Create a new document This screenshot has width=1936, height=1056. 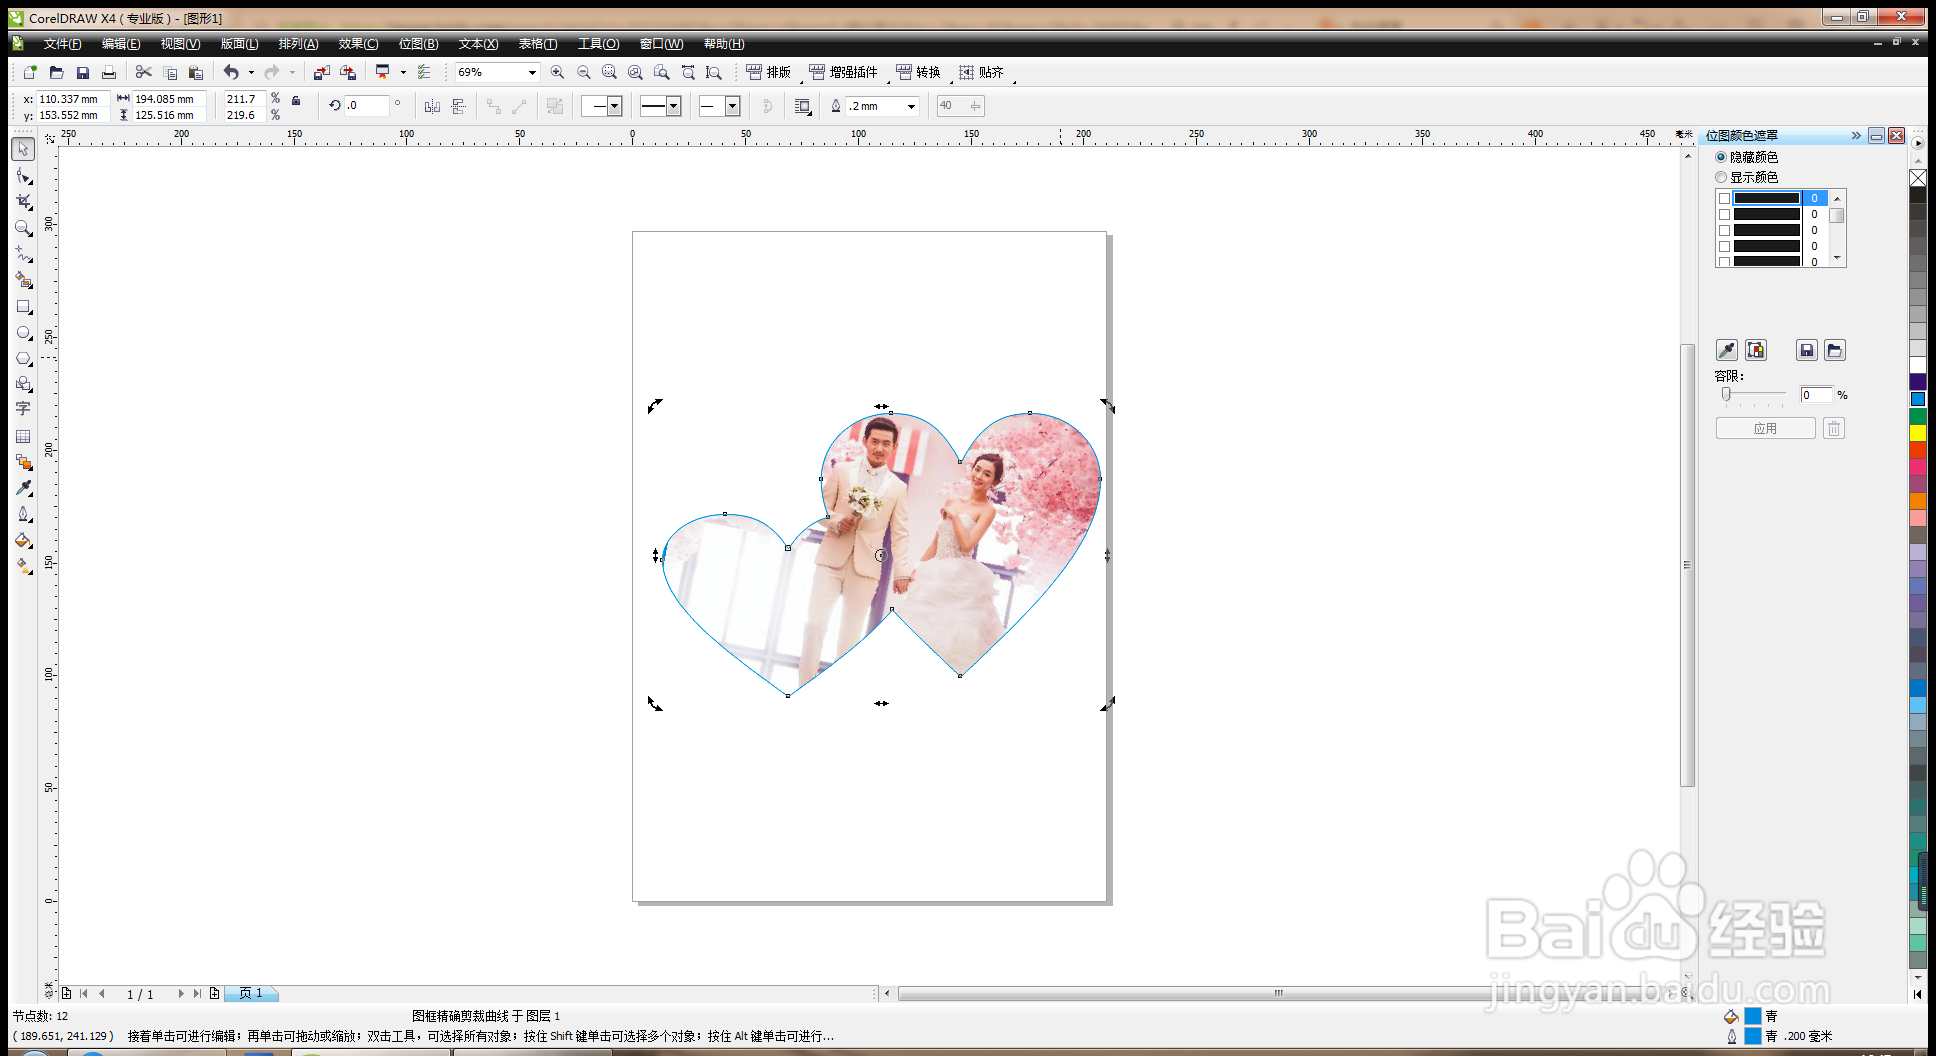[x=30, y=72]
